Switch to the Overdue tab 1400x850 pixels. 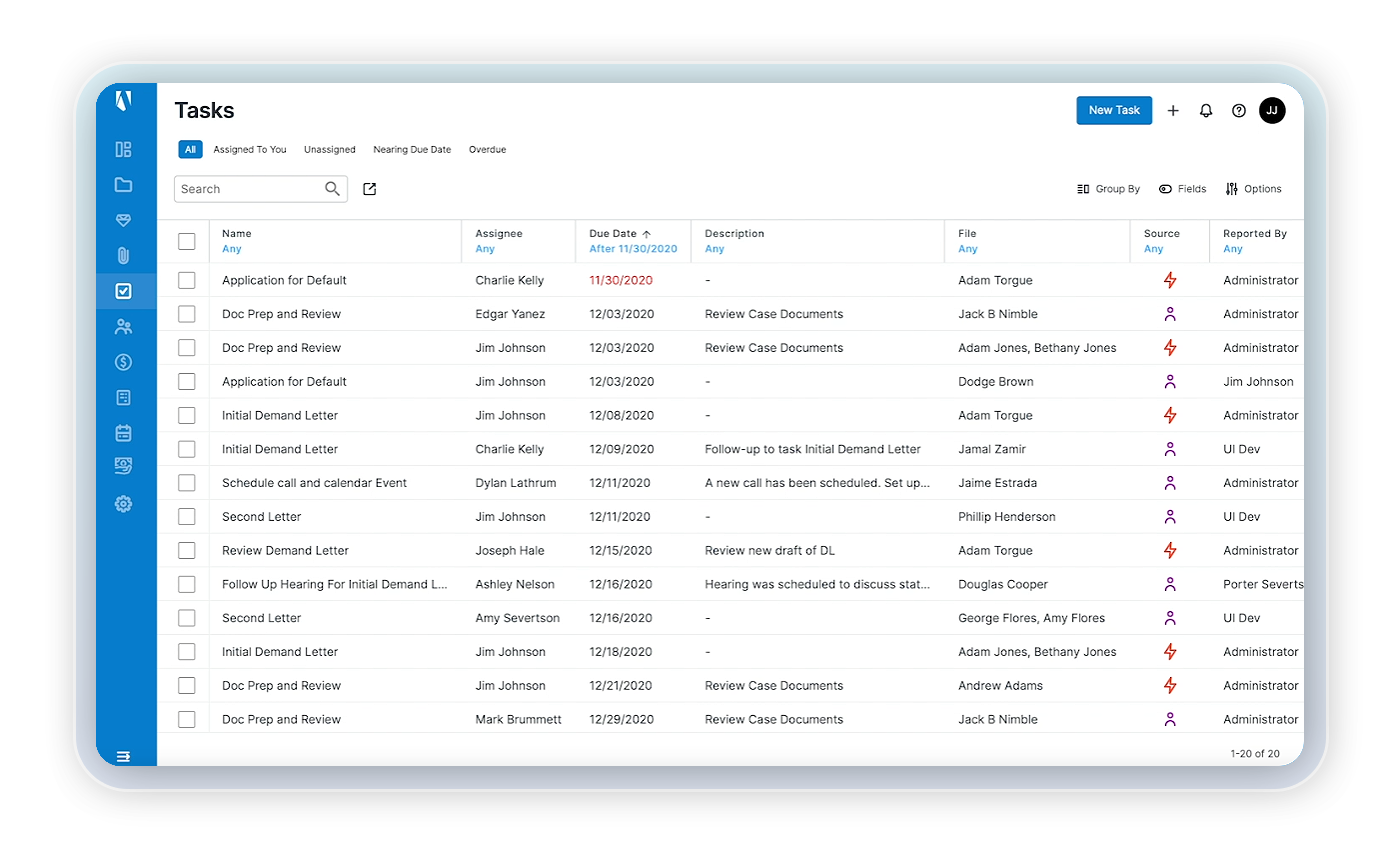click(x=487, y=150)
